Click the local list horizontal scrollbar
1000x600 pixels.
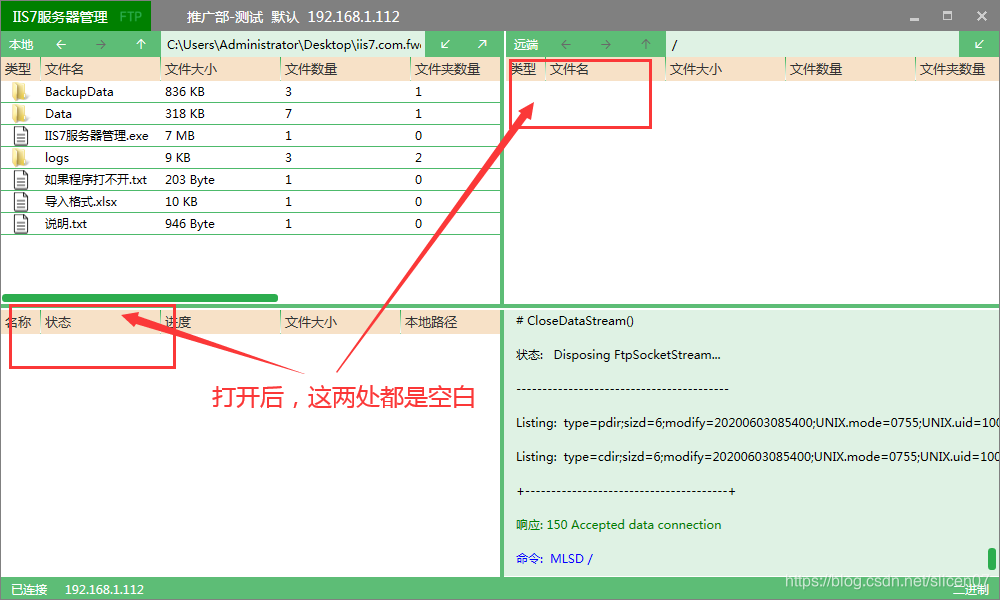tap(140, 298)
